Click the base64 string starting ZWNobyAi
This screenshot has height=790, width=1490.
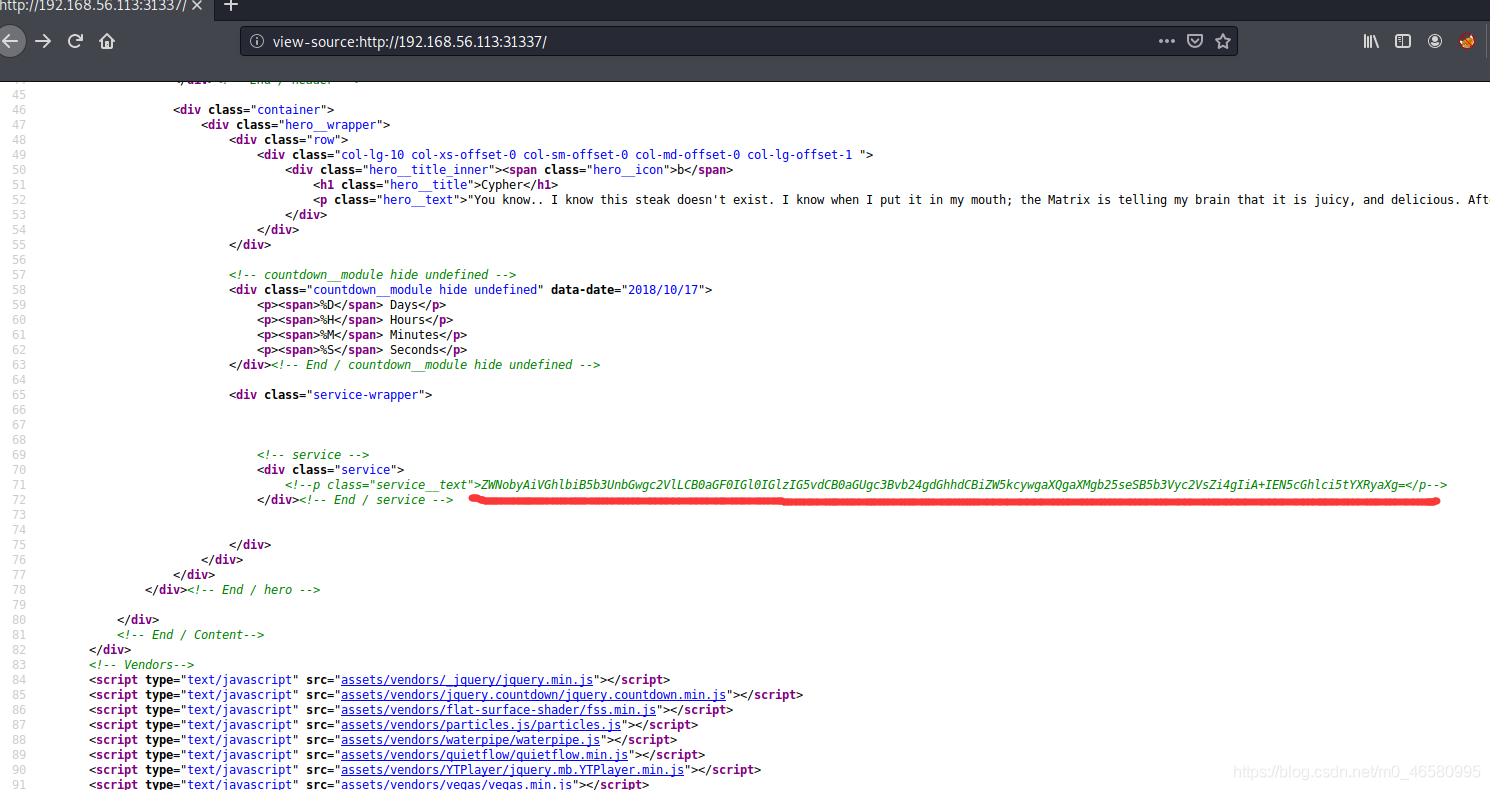pyautogui.click(x=943, y=485)
